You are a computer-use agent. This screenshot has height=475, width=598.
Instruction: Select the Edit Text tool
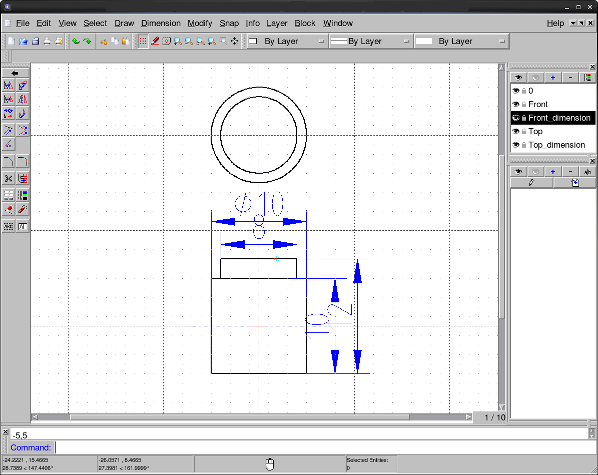click(23, 226)
